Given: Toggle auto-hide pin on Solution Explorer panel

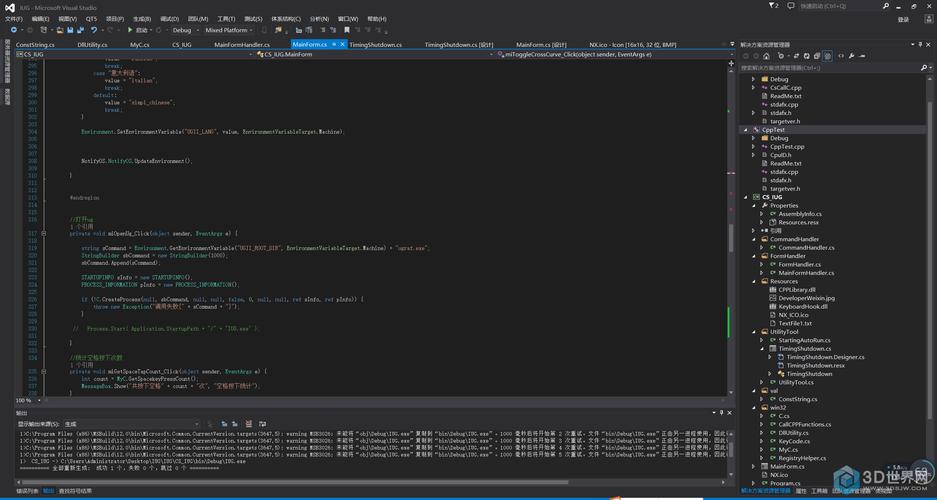Looking at the screenshot, I should click(x=919, y=45).
